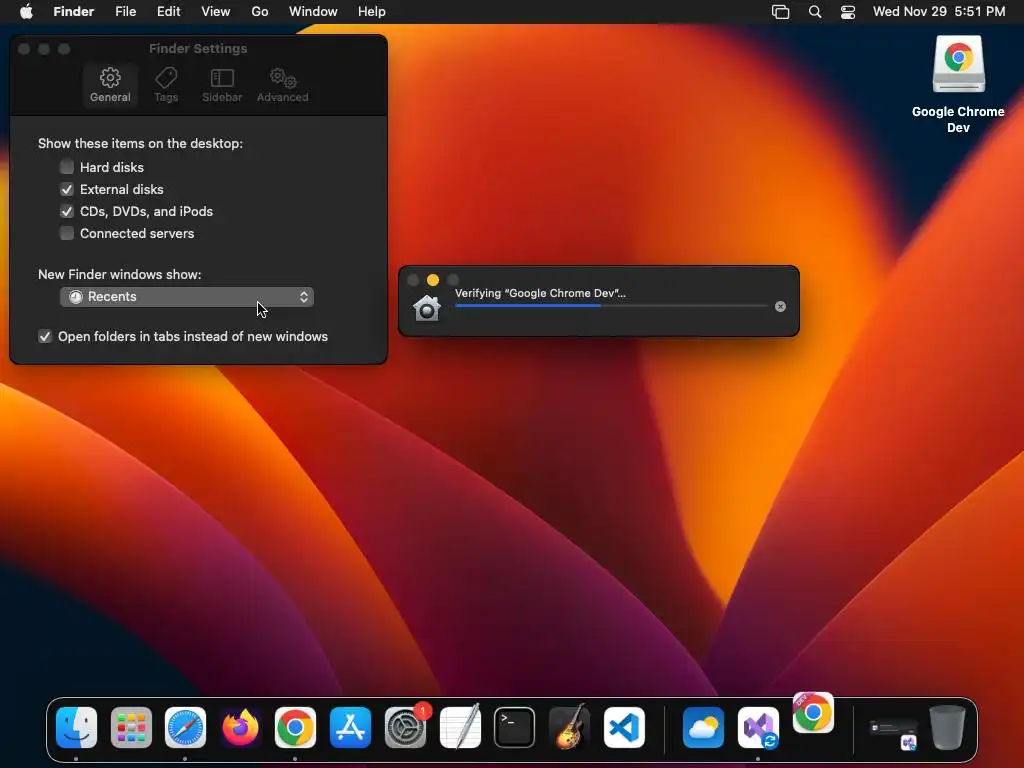Switch to Tags tab in Finder Settings

166,85
